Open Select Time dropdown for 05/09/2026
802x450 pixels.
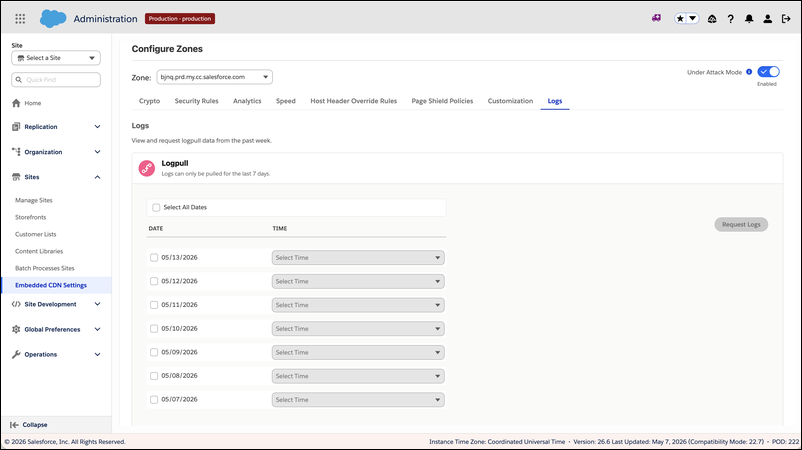coord(358,352)
